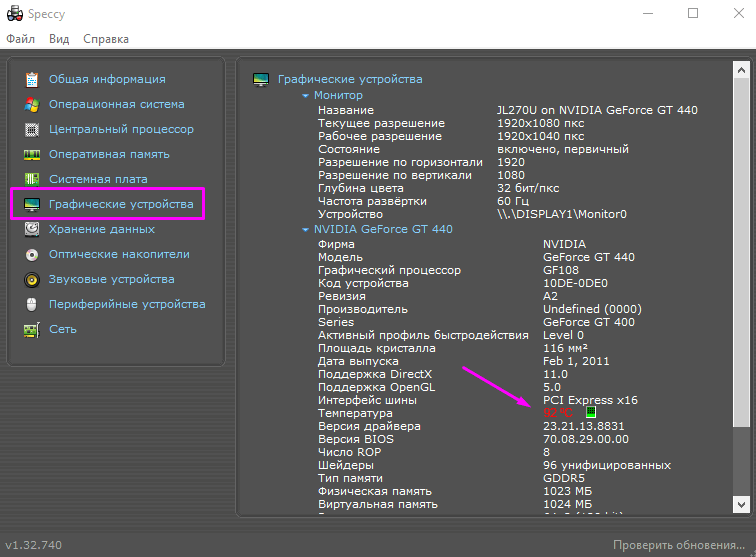Select Графические устройства in the sidebar
Image resolution: width=756 pixels, height=557 pixels.
(x=121, y=204)
